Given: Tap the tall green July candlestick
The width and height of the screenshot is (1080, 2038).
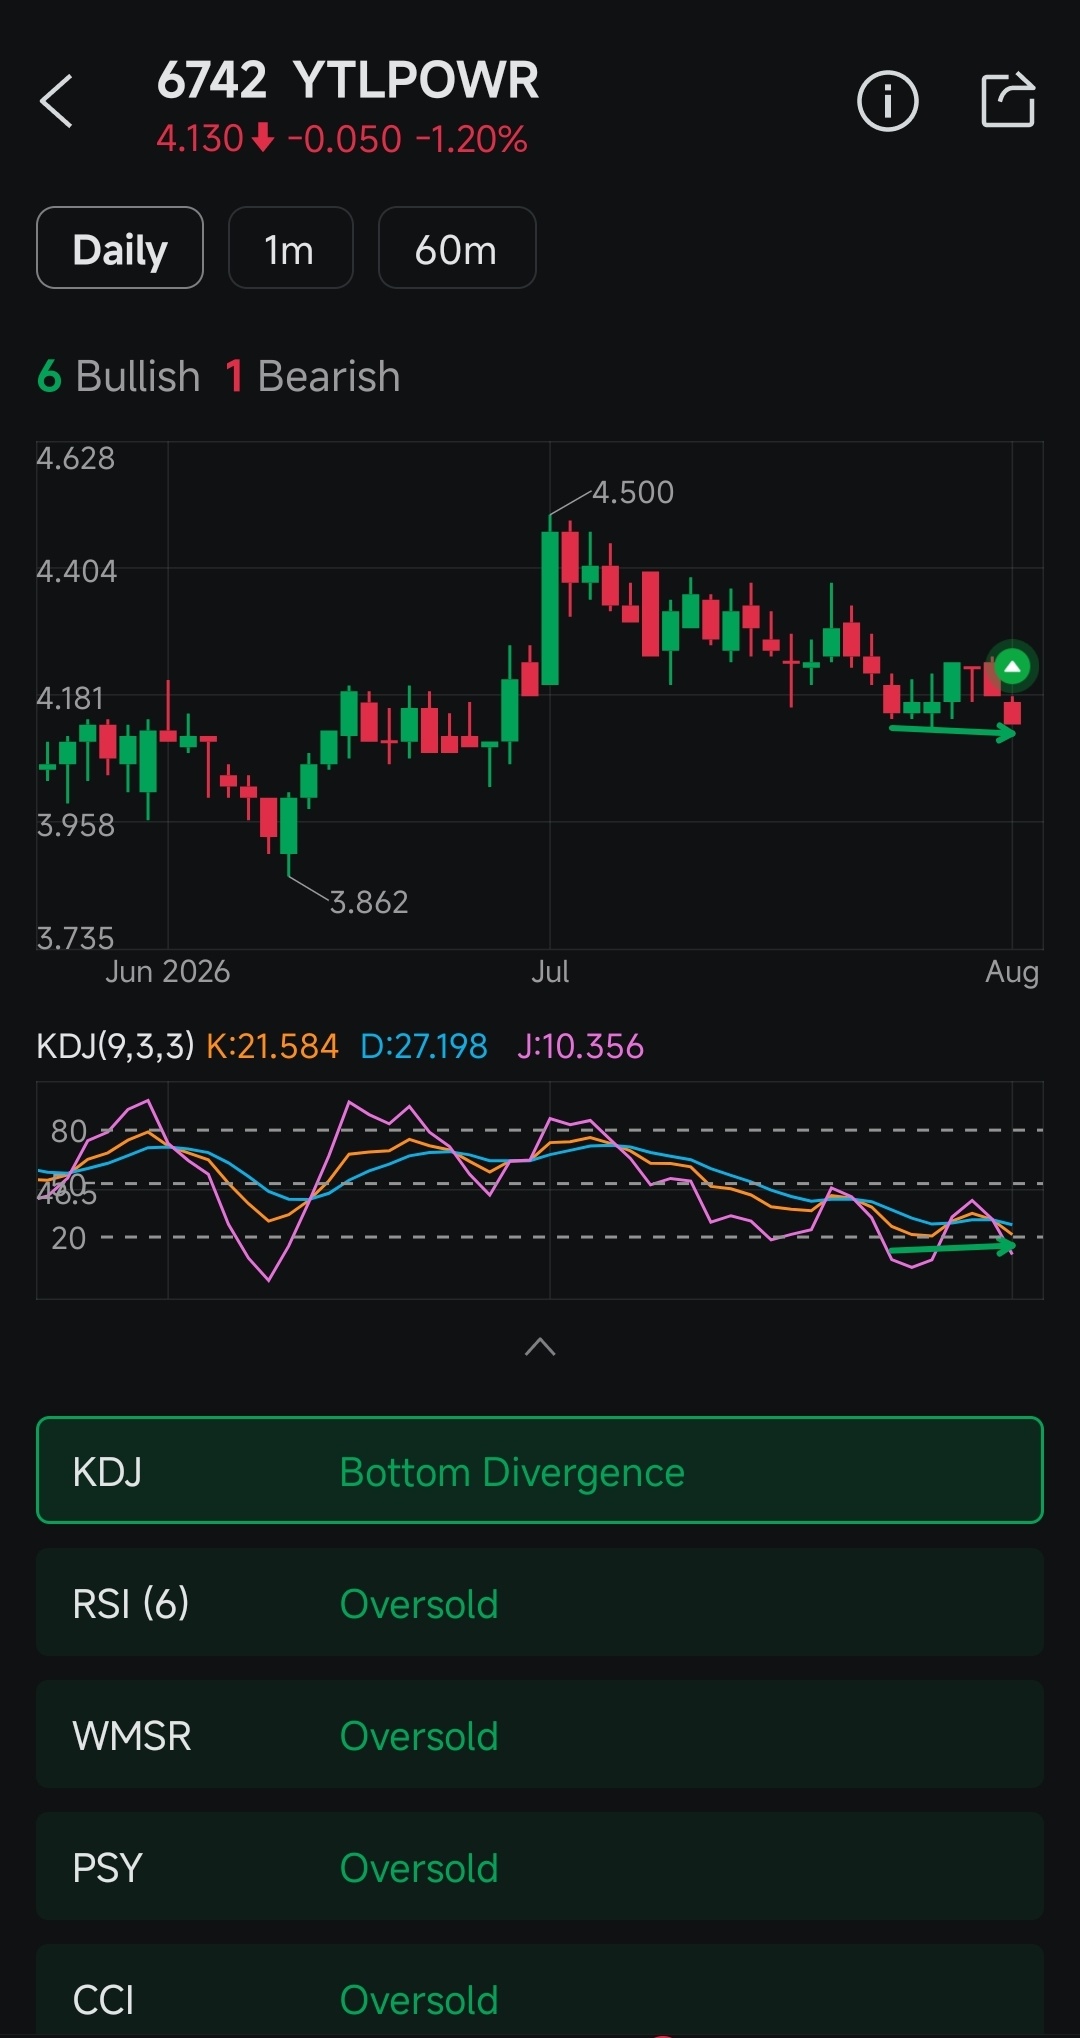Looking at the screenshot, I should (550, 607).
